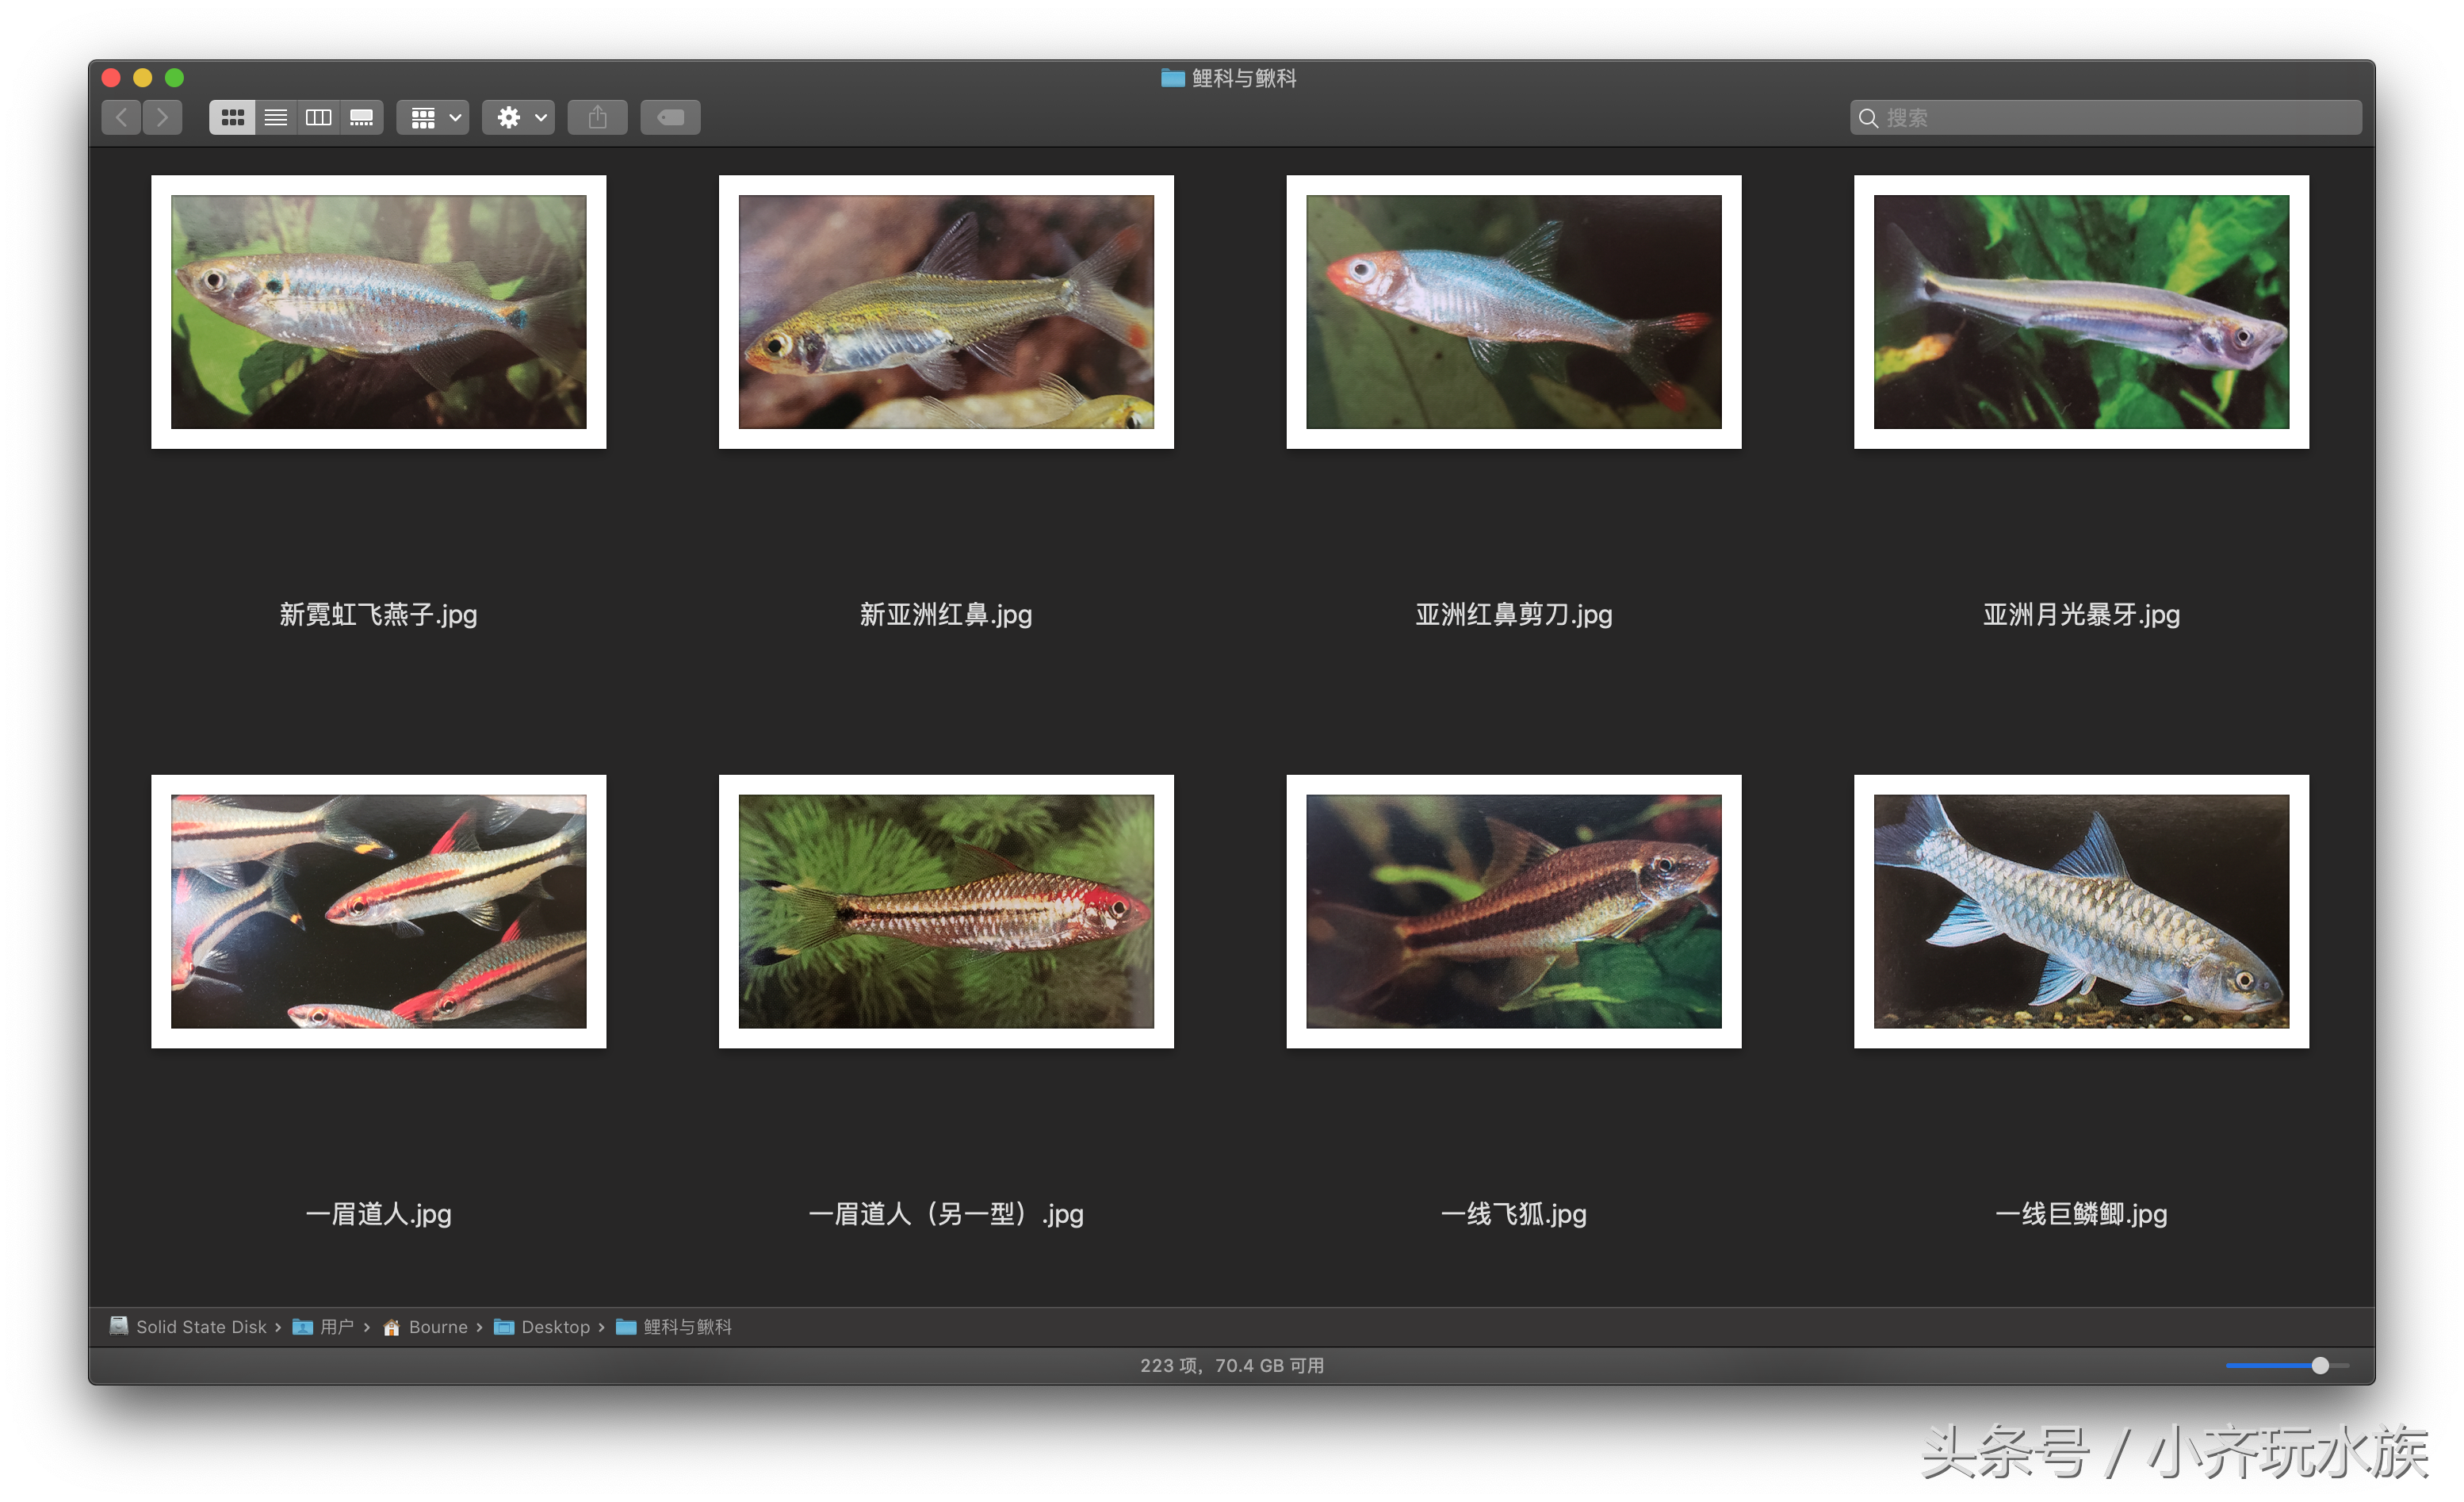Viewport: 2464px width, 1502px height.
Task: Select the 新霓虹飞燕子 thumbnail image
Action: [379, 312]
